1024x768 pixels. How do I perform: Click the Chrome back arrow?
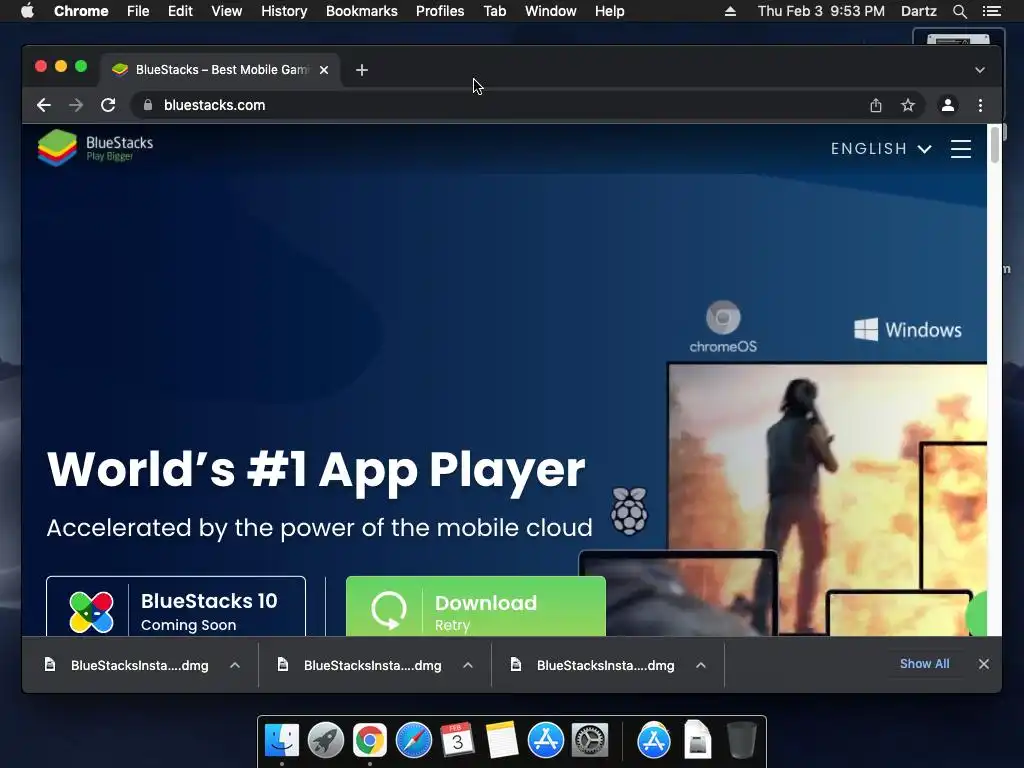[44, 105]
